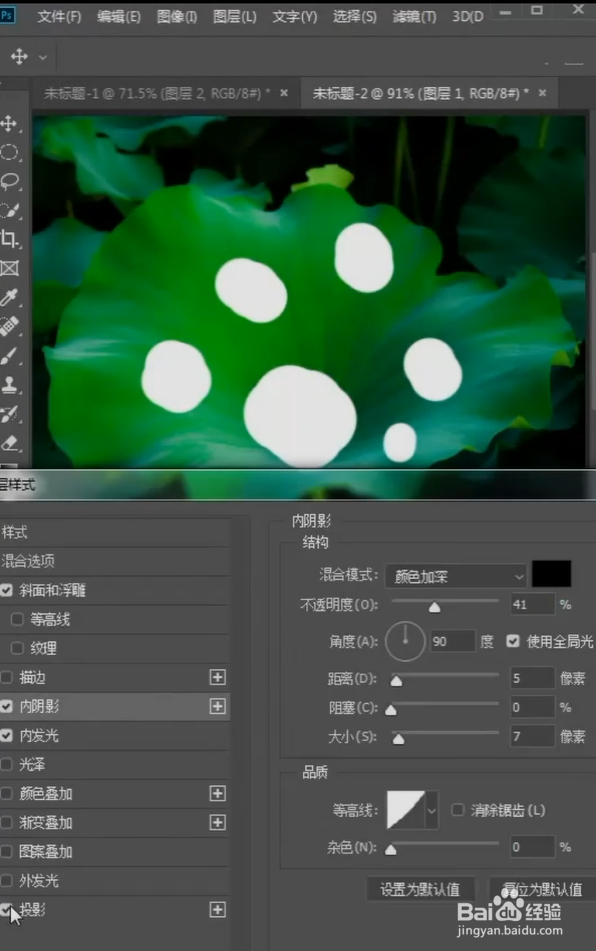This screenshot has height=951, width=596.
Task: Open the 图层(L) menu
Action: coord(235,16)
